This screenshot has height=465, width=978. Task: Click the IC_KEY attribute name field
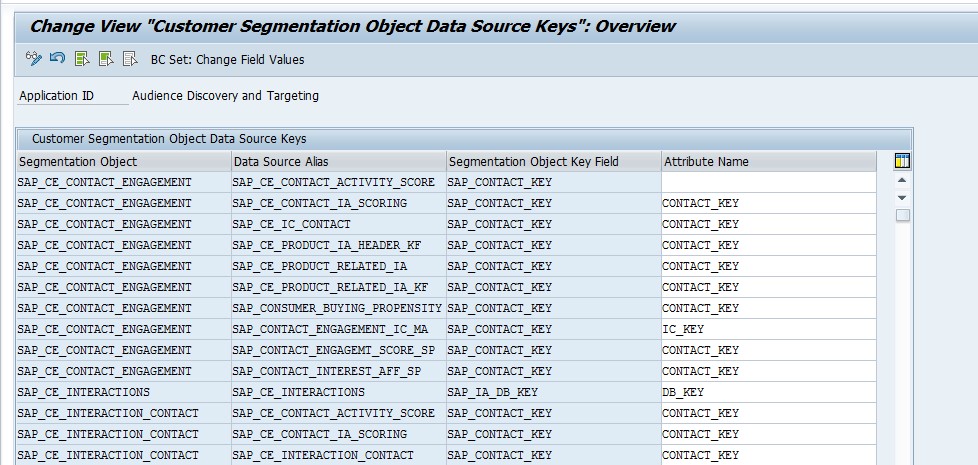click(768, 329)
